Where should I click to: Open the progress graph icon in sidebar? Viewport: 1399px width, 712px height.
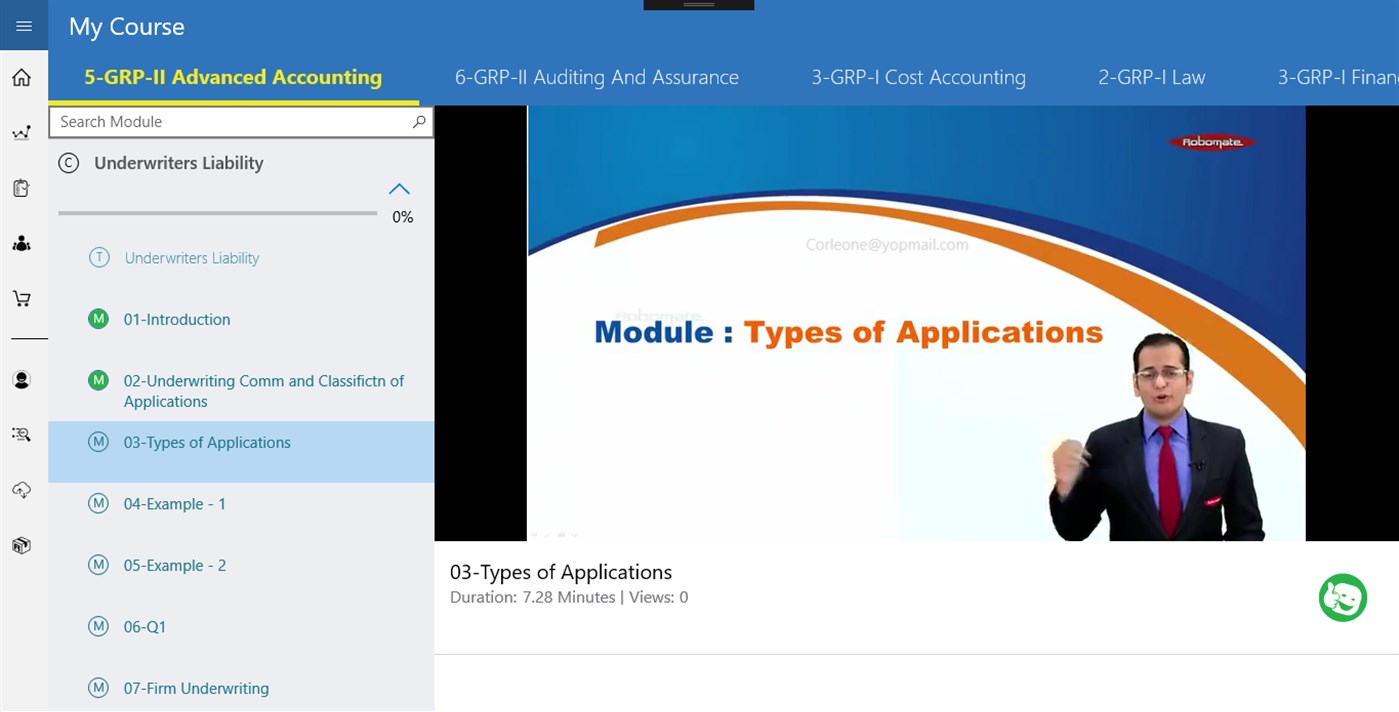click(x=22, y=132)
